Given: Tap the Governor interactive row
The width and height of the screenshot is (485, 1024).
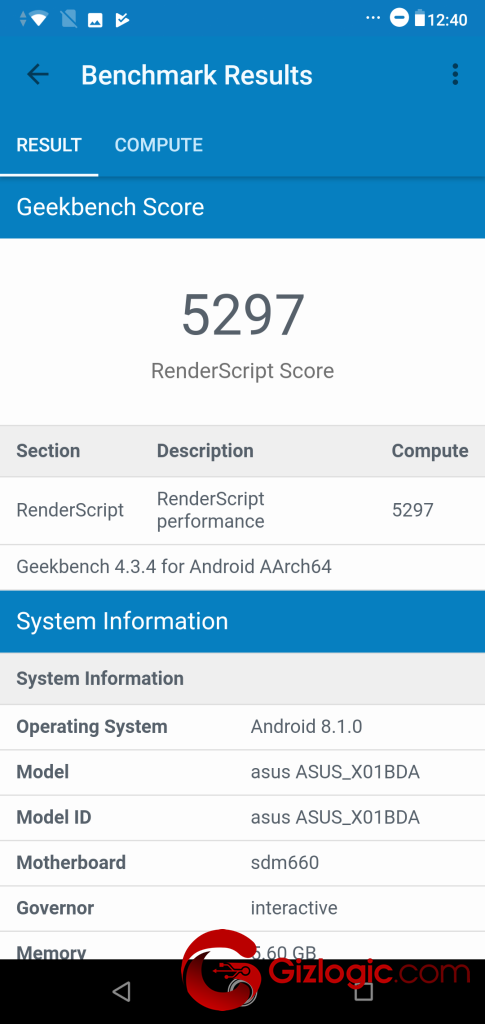Looking at the screenshot, I should click(x=243, y=908).
